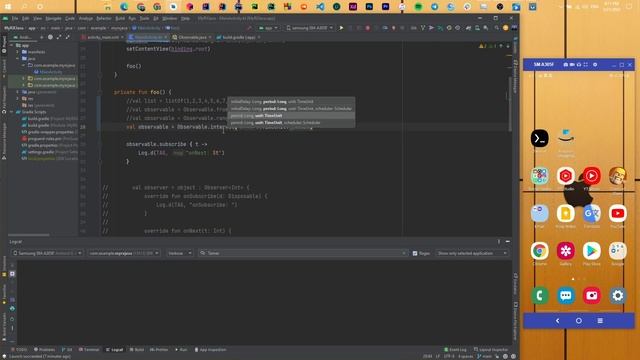
Task: Open the Verbose log level dropdown
Action: pyautogui.click(x=179, y=253)
